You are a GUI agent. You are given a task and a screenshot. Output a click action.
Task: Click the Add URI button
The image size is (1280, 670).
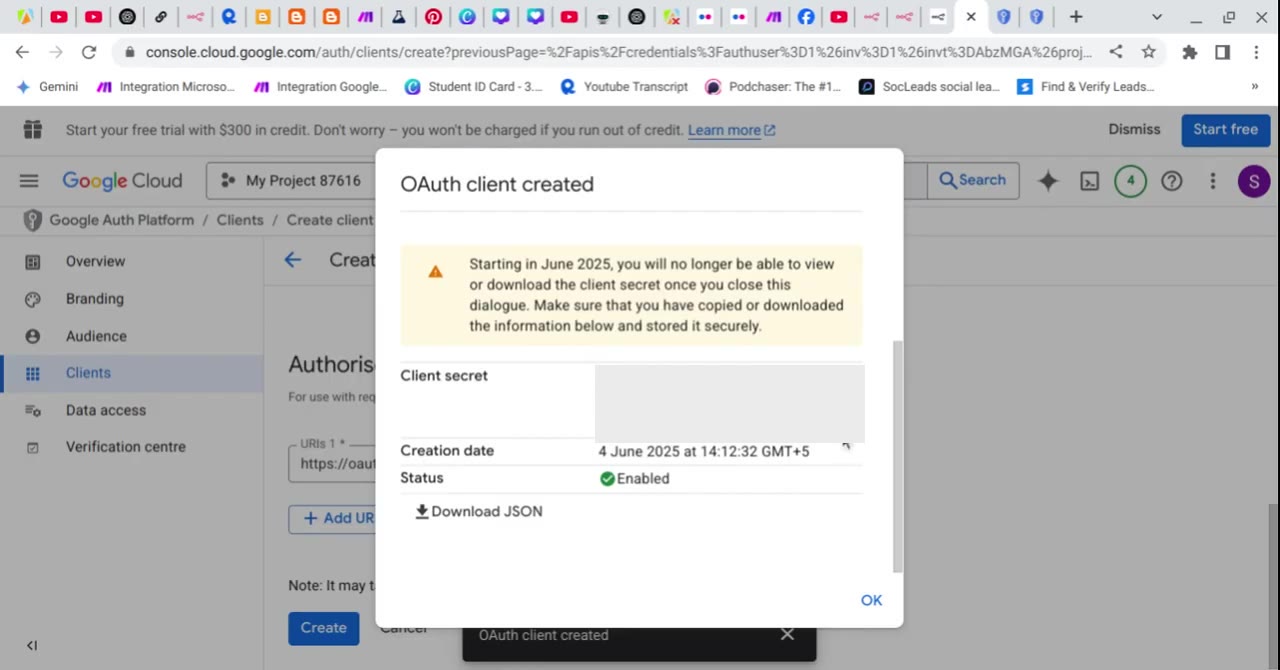332,518
